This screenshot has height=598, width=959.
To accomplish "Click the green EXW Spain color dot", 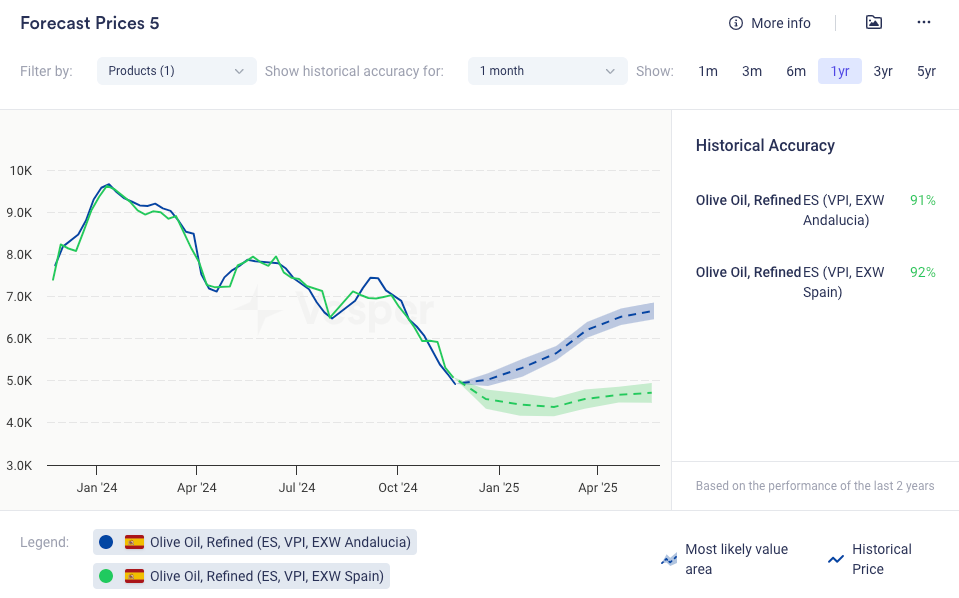I will coord(106,576).
